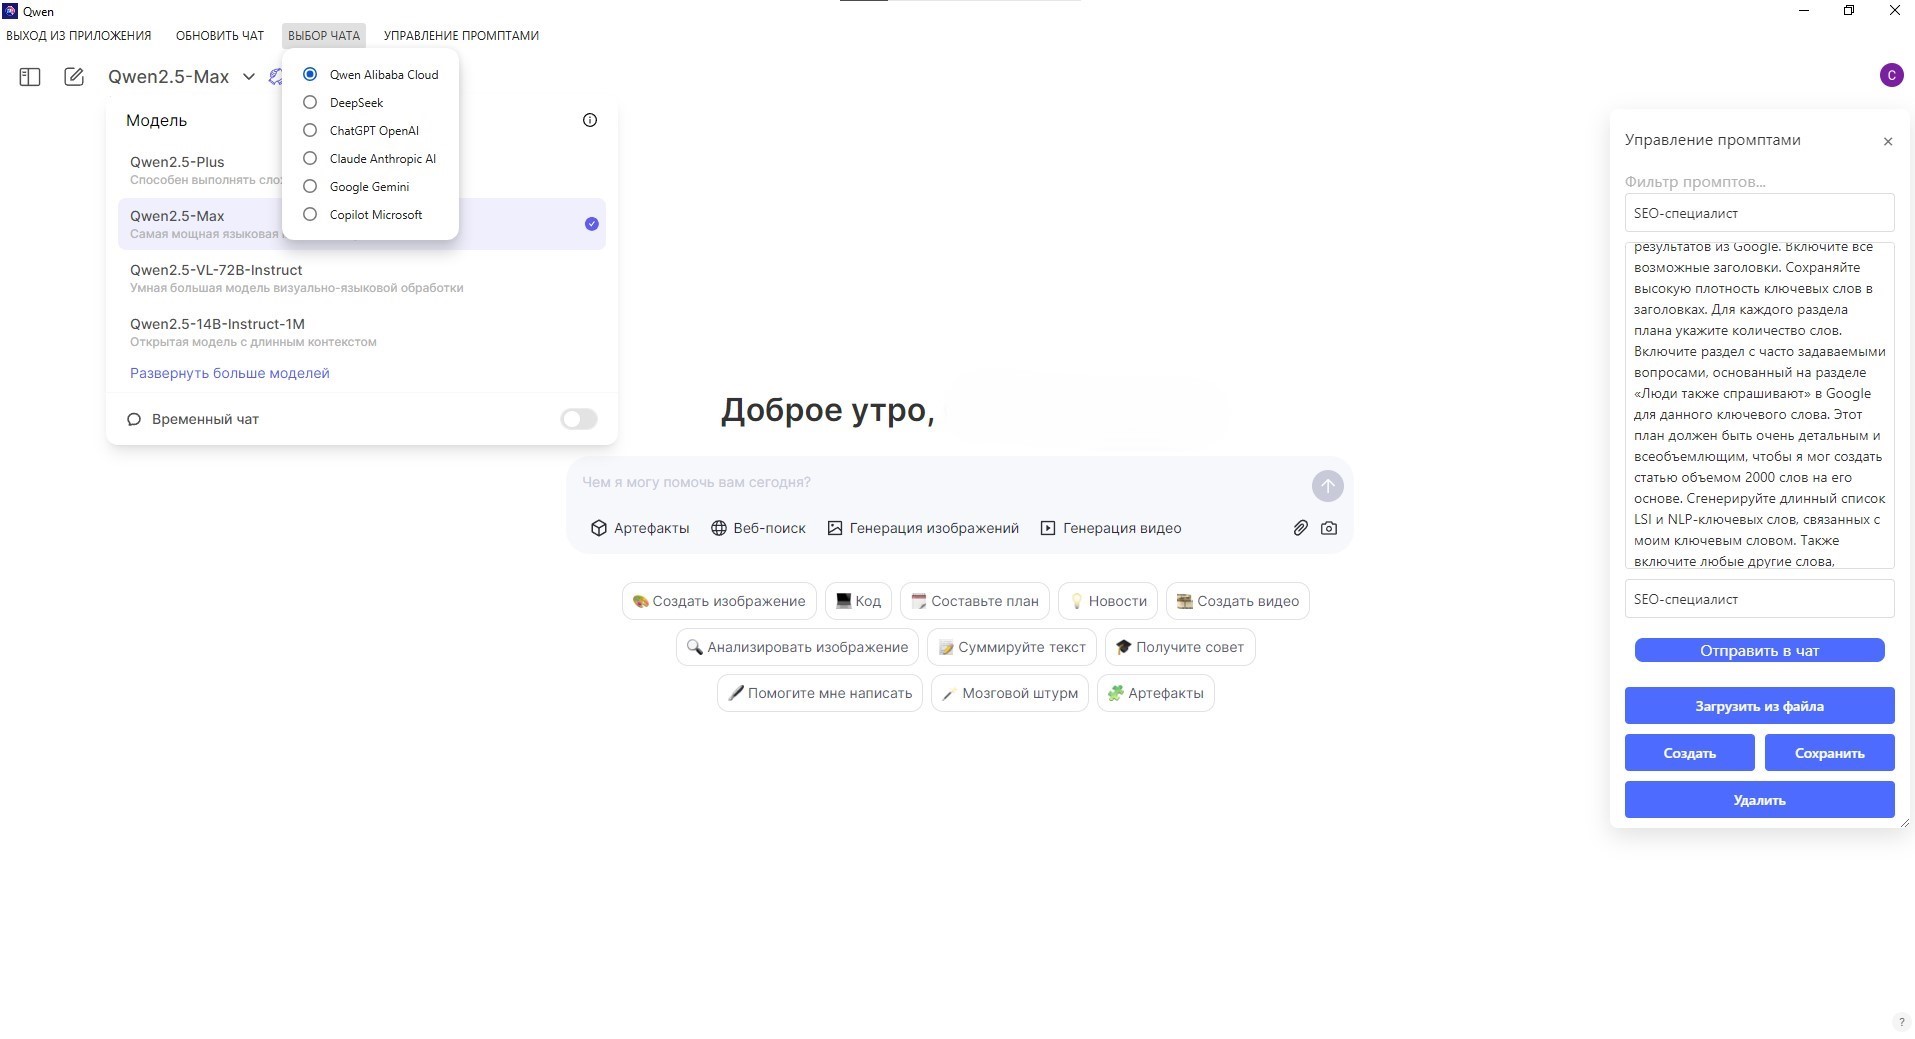The image size is (1915, 1039).
Task: Click the Суммируйте текст chip
Action: (x=1012, y=647)
